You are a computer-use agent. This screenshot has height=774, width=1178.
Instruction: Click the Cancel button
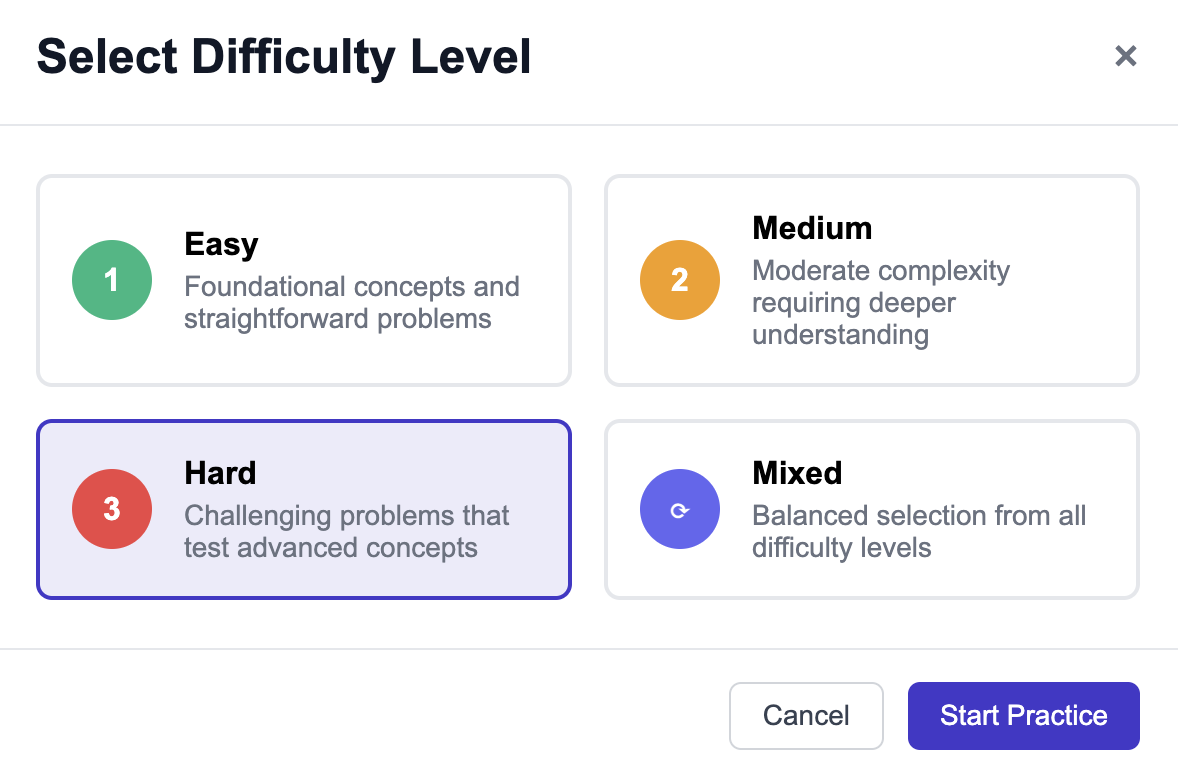click(806, 716)
